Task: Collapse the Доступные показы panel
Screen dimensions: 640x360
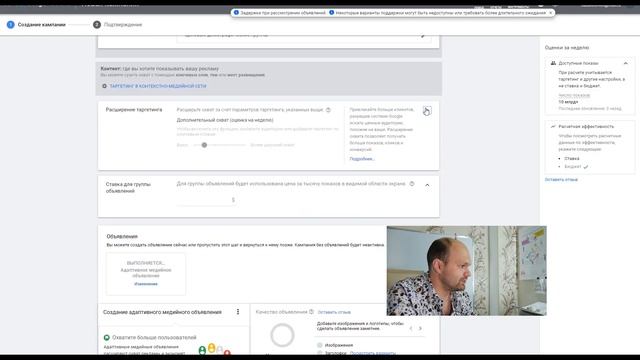Action: pos(626,63)
